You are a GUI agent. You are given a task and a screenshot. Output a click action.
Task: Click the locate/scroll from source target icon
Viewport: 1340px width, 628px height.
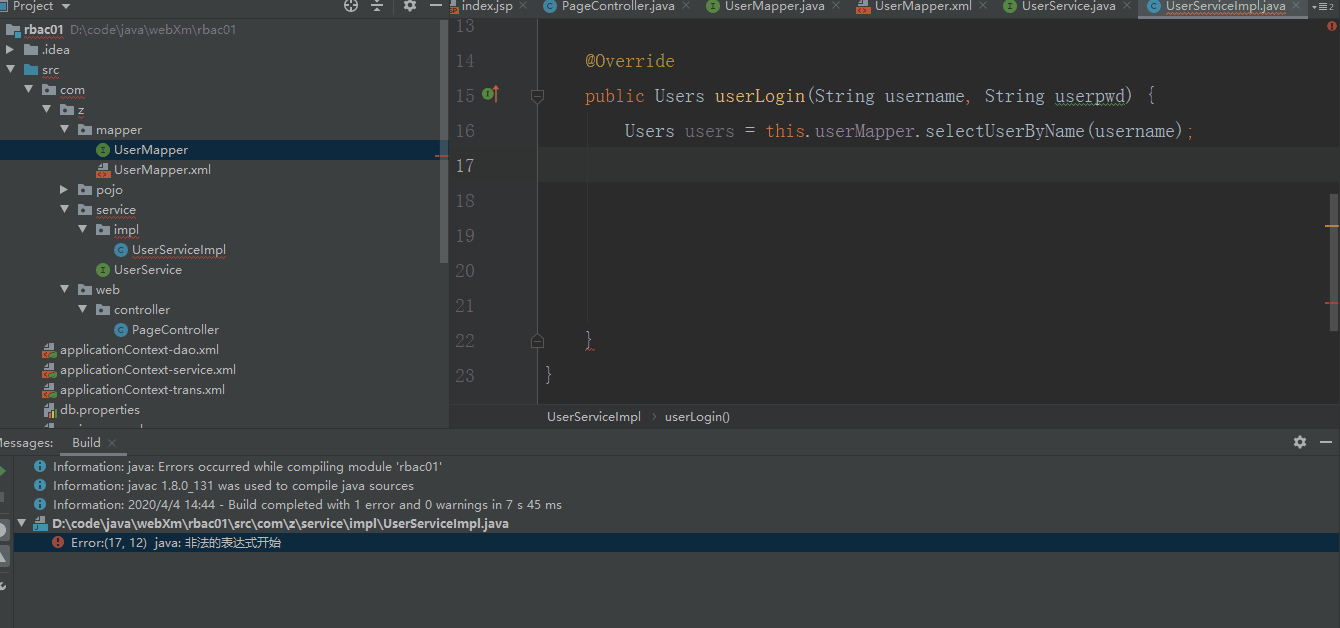click(x=351, y=6)
